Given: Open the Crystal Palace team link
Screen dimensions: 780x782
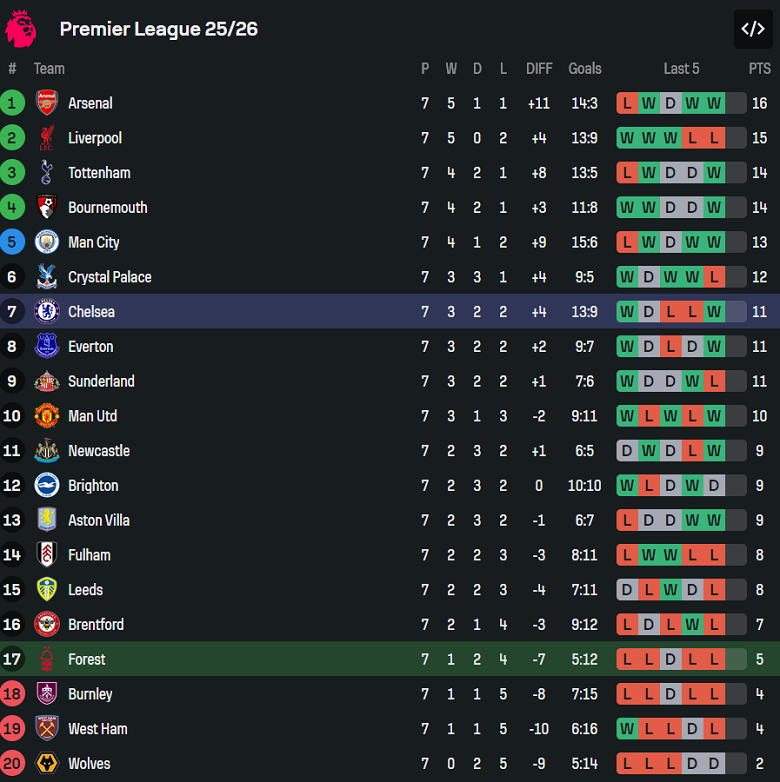Looking at the screenshot, I should click(x=109, y=277).
